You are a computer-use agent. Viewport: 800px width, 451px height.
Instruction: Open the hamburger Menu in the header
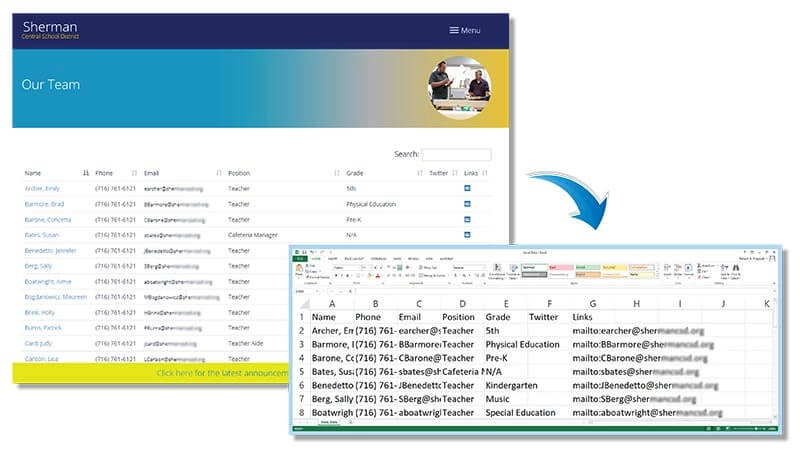464,31
